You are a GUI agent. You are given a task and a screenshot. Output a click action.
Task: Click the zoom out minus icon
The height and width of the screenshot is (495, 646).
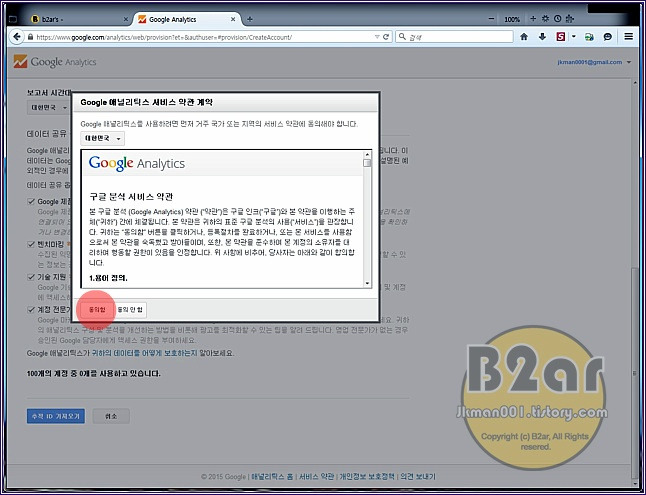point(491,19)
